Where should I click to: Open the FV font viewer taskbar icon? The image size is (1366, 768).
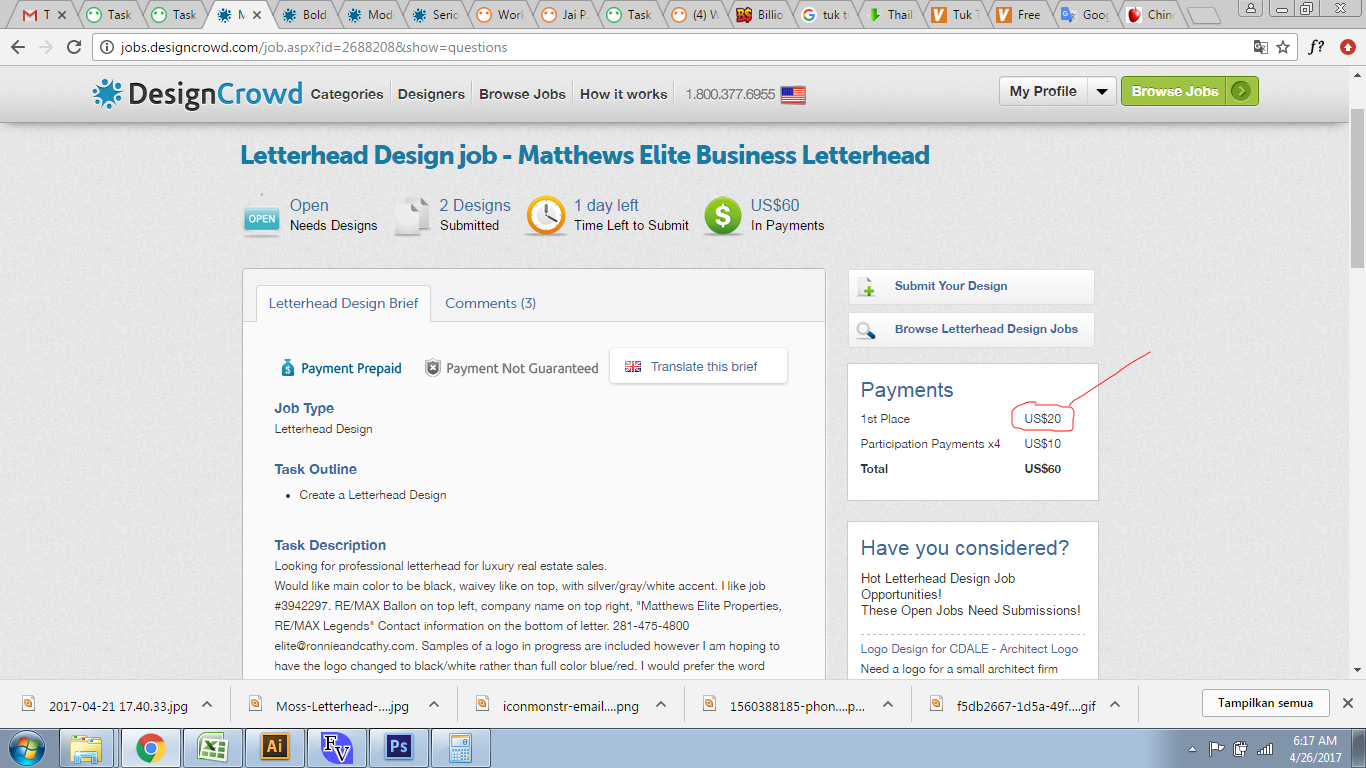pyautogui.click(x=337, y=747)
